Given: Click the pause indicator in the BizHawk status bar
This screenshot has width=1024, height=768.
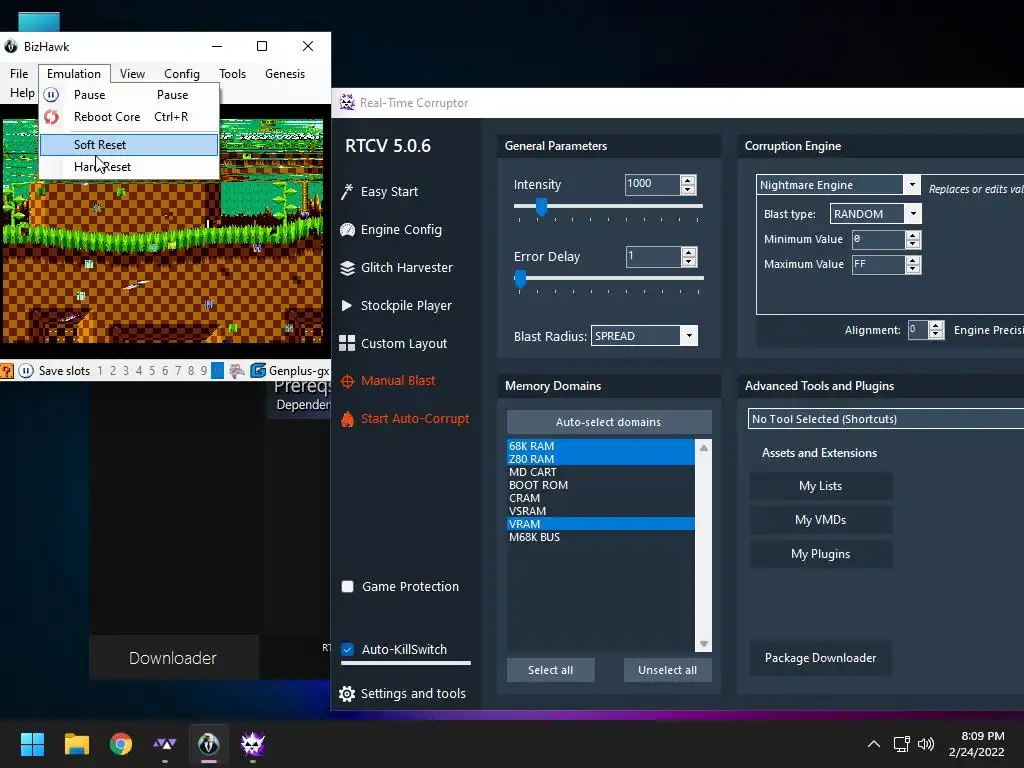Looking at the screenshot, I should [x=26, y=371].
